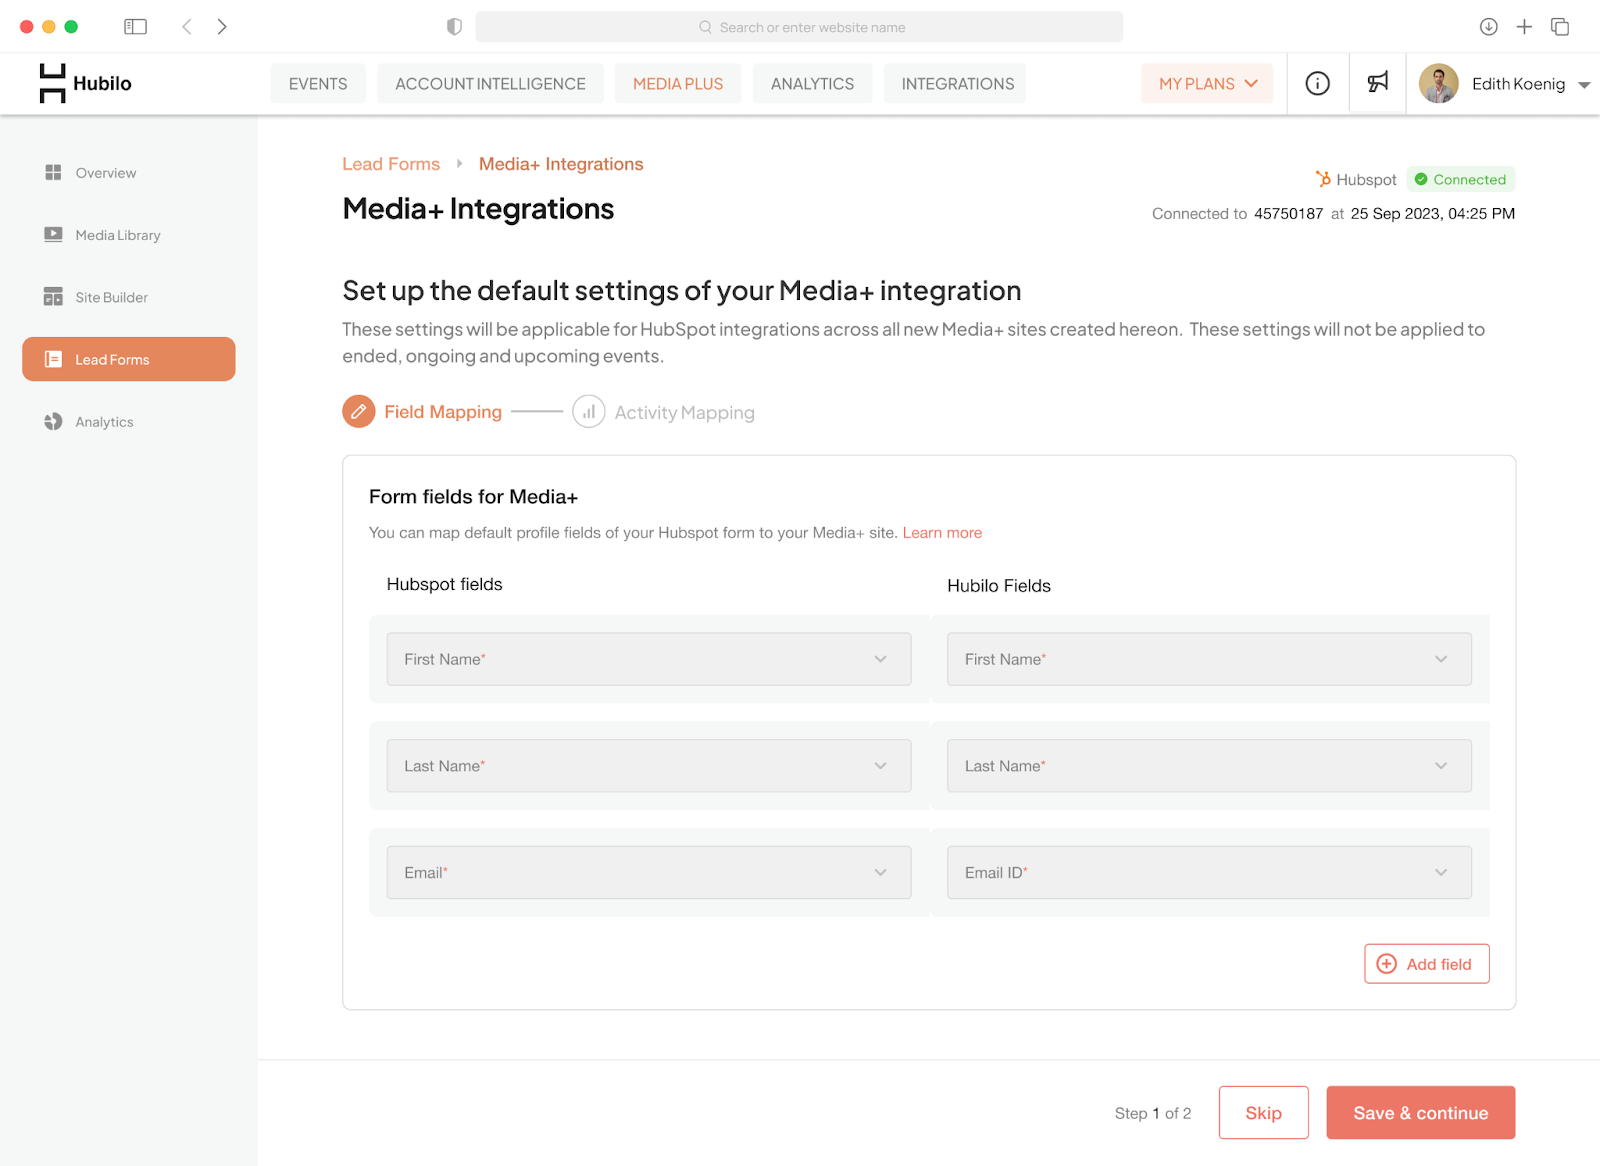Open the Account Intelligence tab
Screen dimensions: 1600x1166
click(x=490, y=84)
